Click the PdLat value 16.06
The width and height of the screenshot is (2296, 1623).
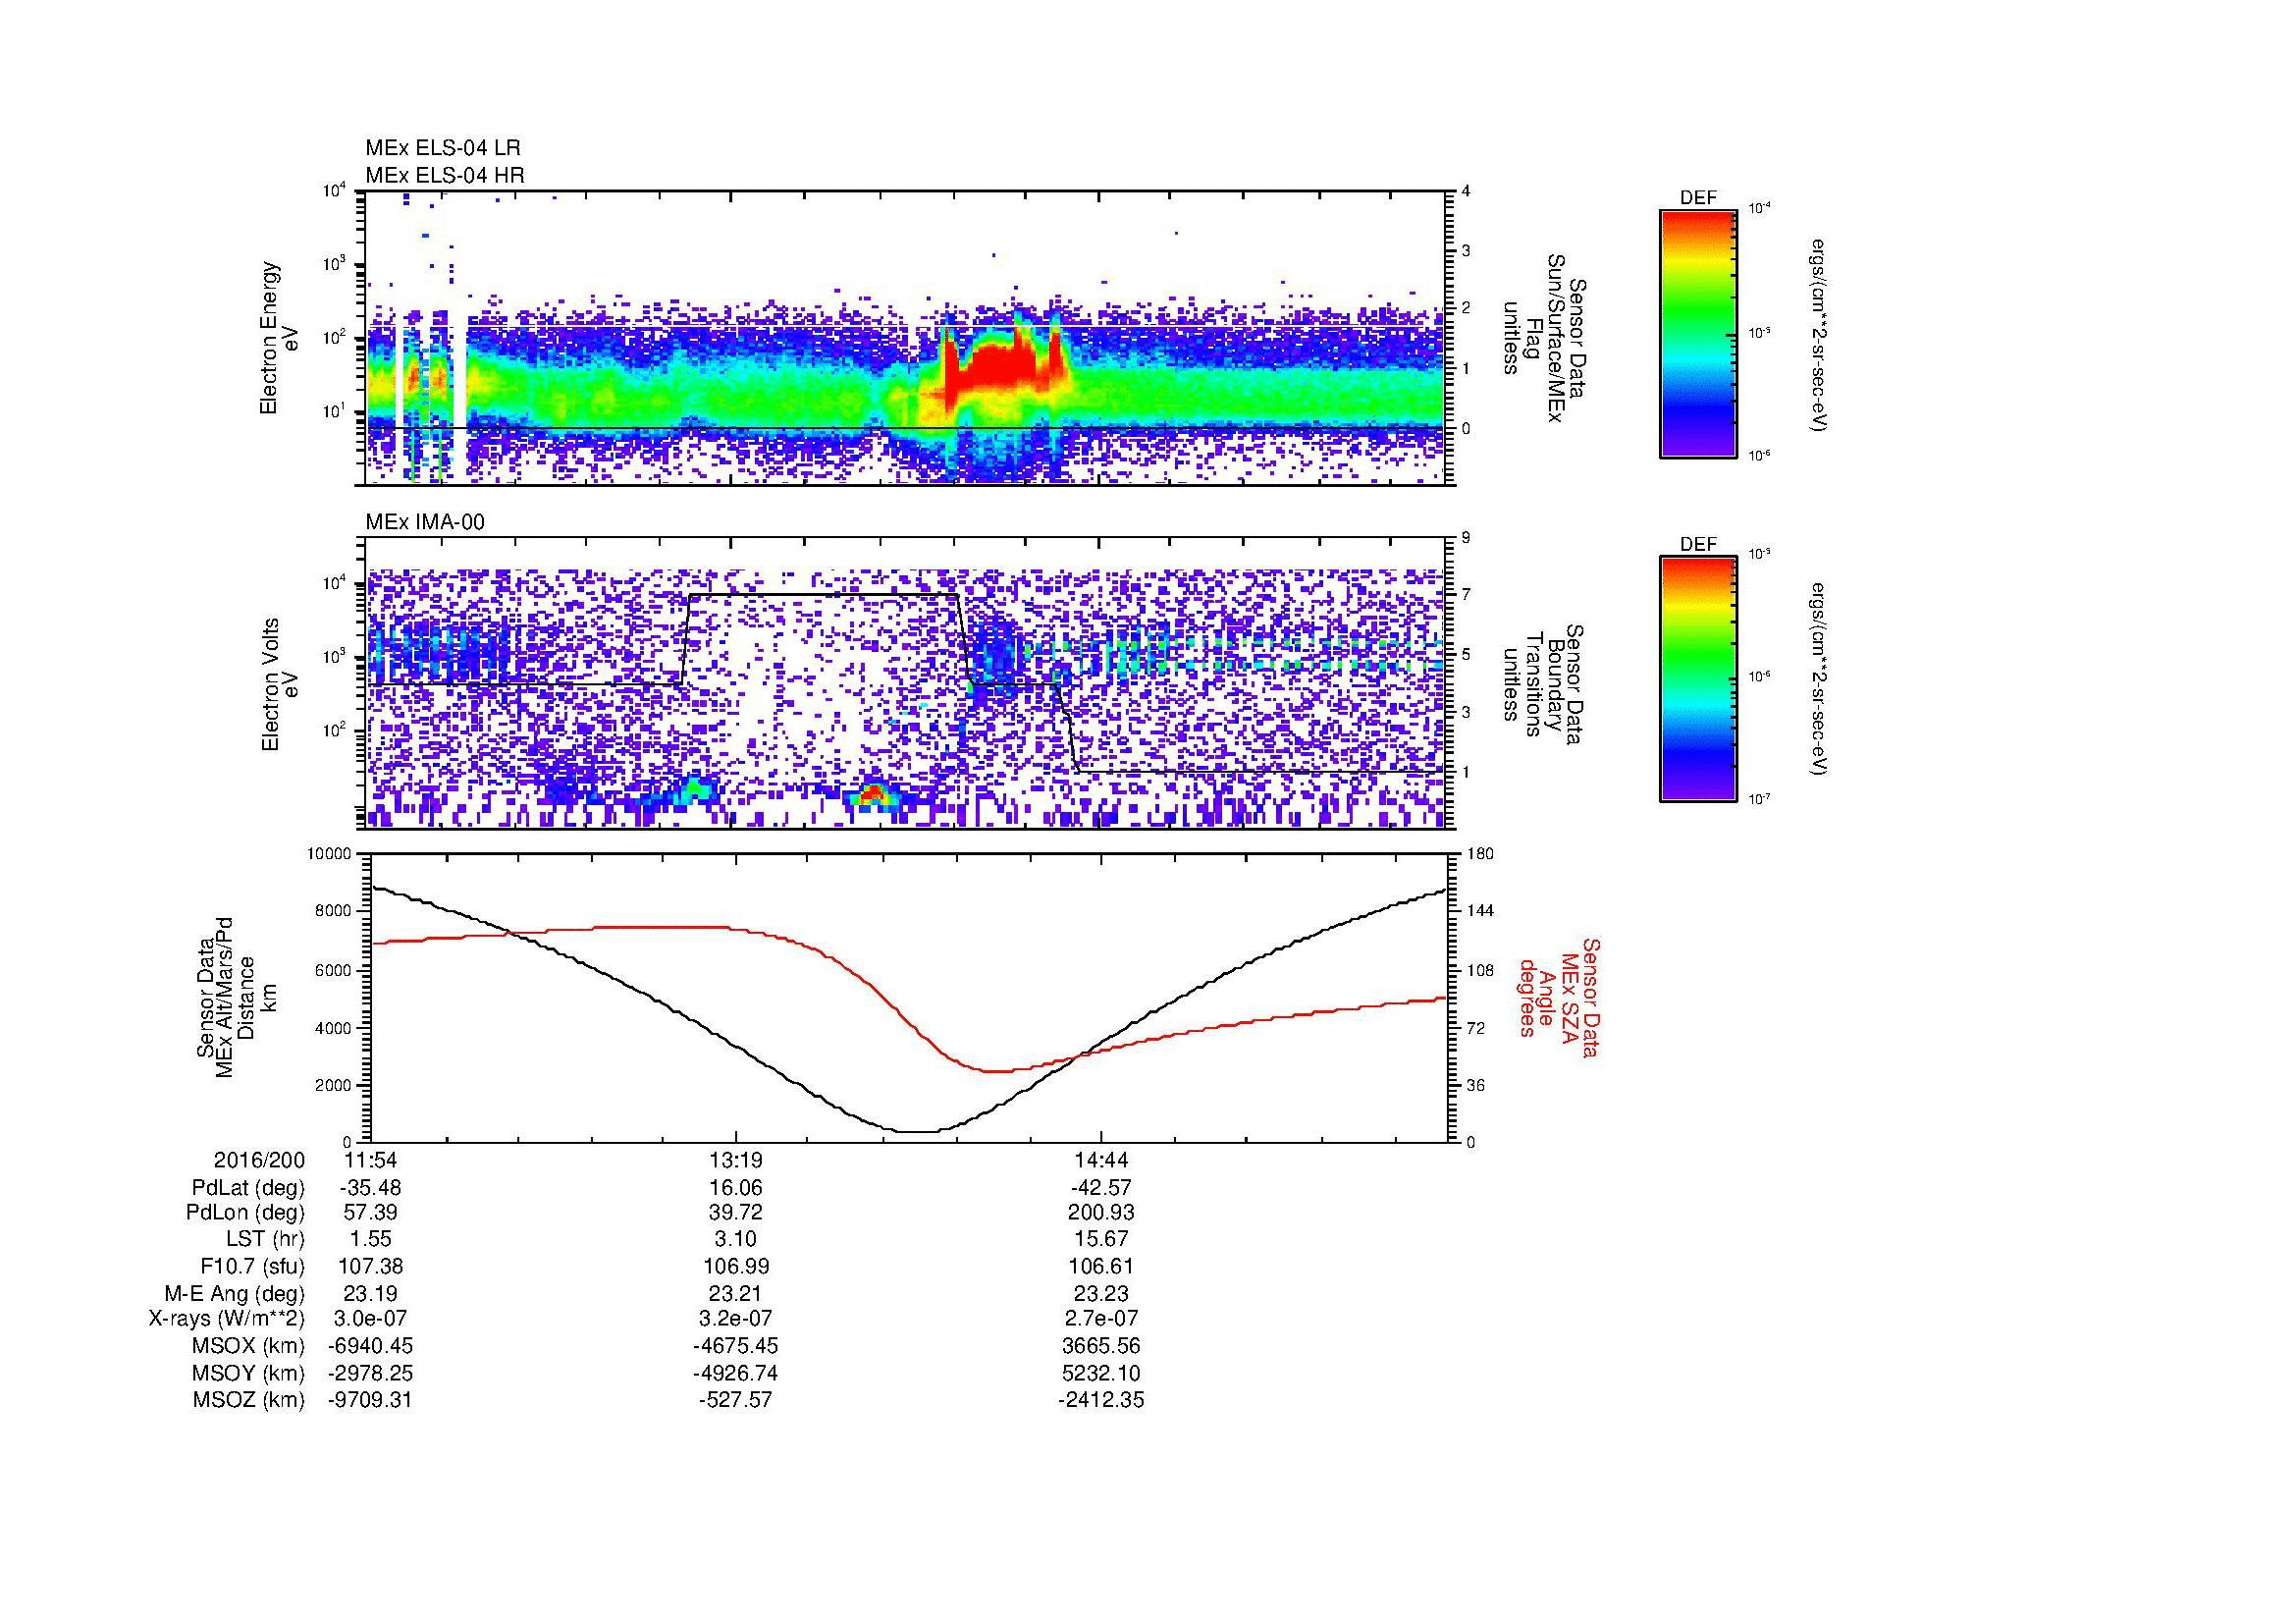pyautogui.click(x=736, y=1188)
